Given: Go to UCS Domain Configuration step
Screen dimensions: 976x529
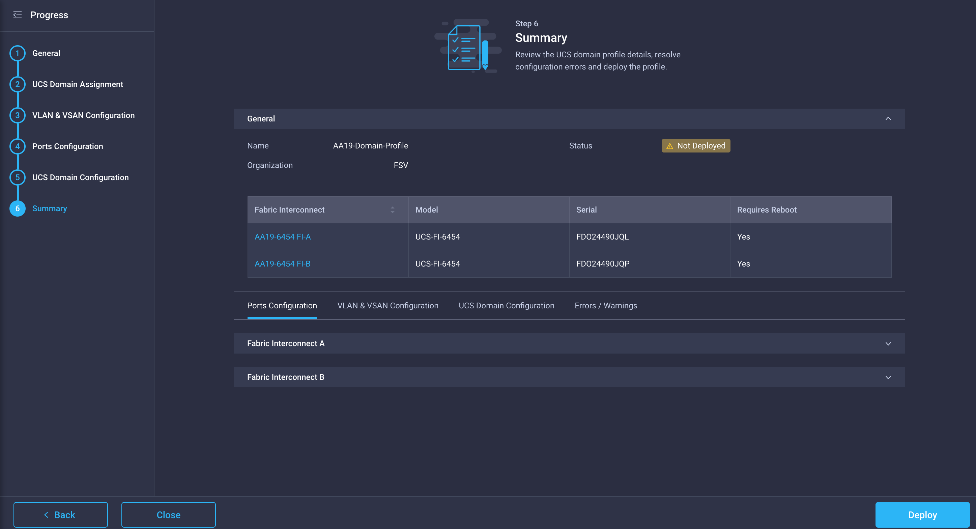Looking at the screenshot, I should [81, 177].
